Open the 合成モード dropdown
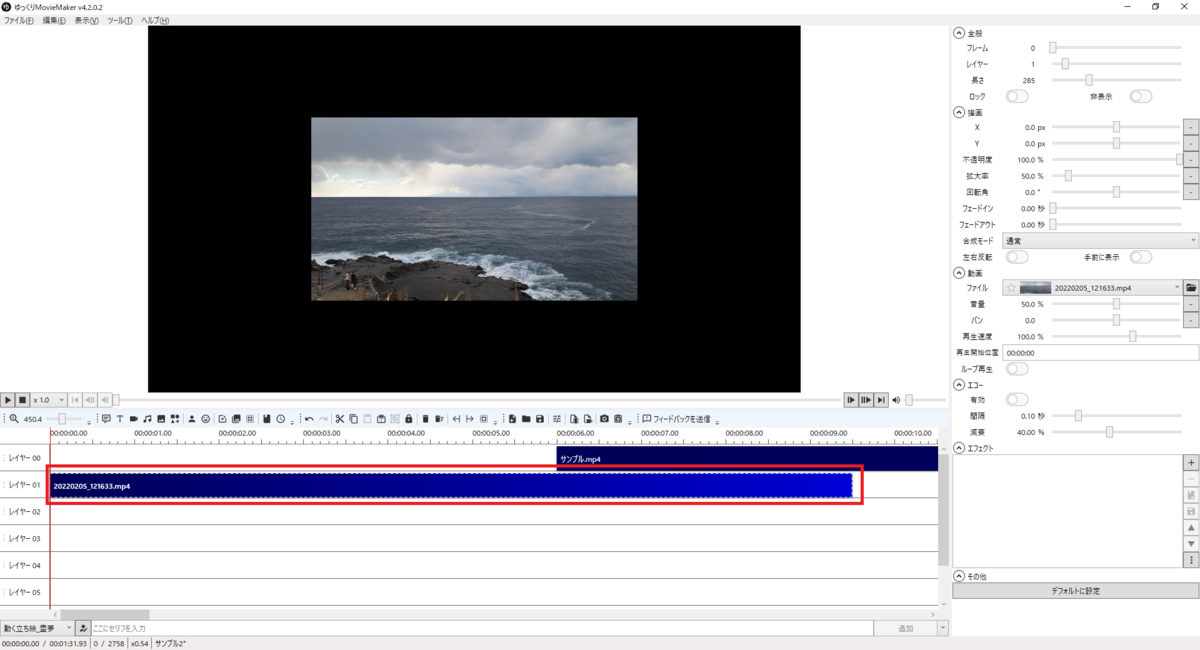This screenshot has width=1200, height=650. 1100,240
